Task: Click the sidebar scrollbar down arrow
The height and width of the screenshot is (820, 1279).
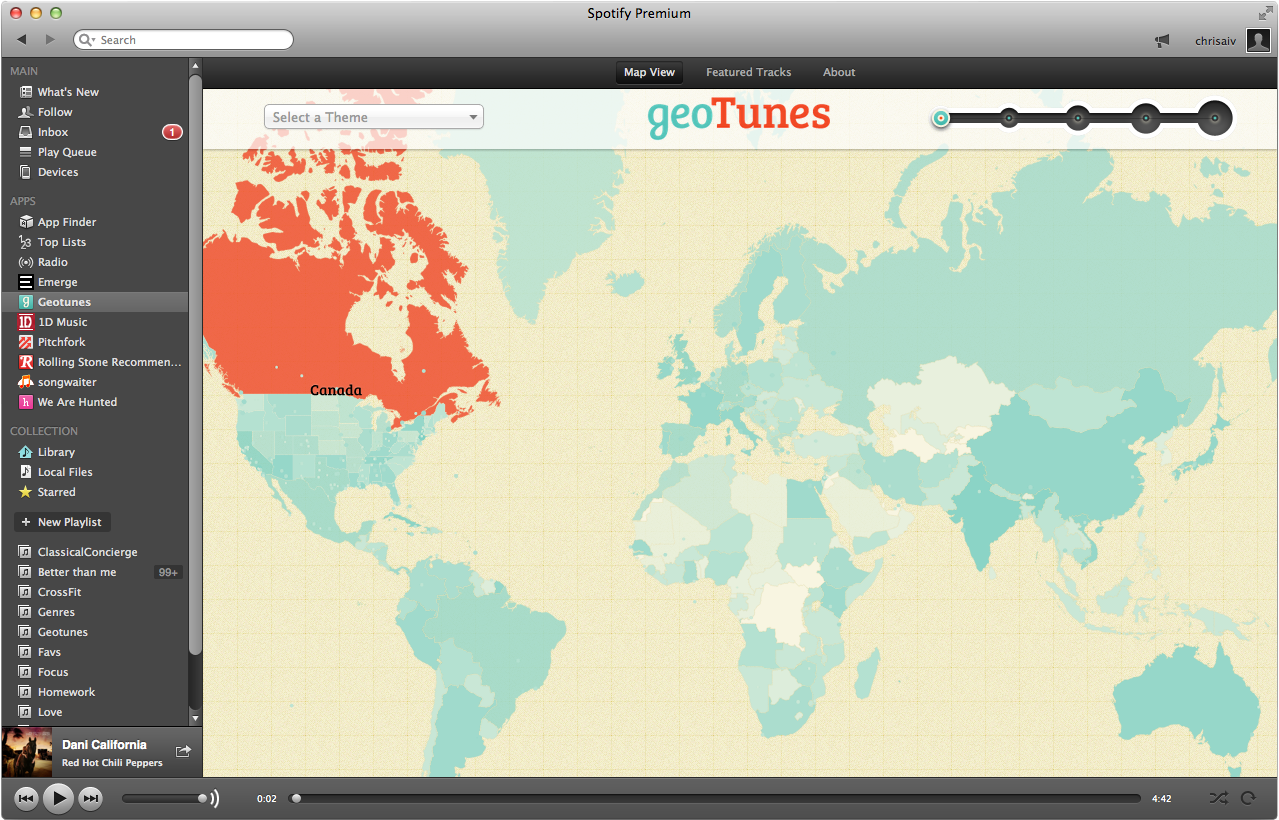Action: 195,718
